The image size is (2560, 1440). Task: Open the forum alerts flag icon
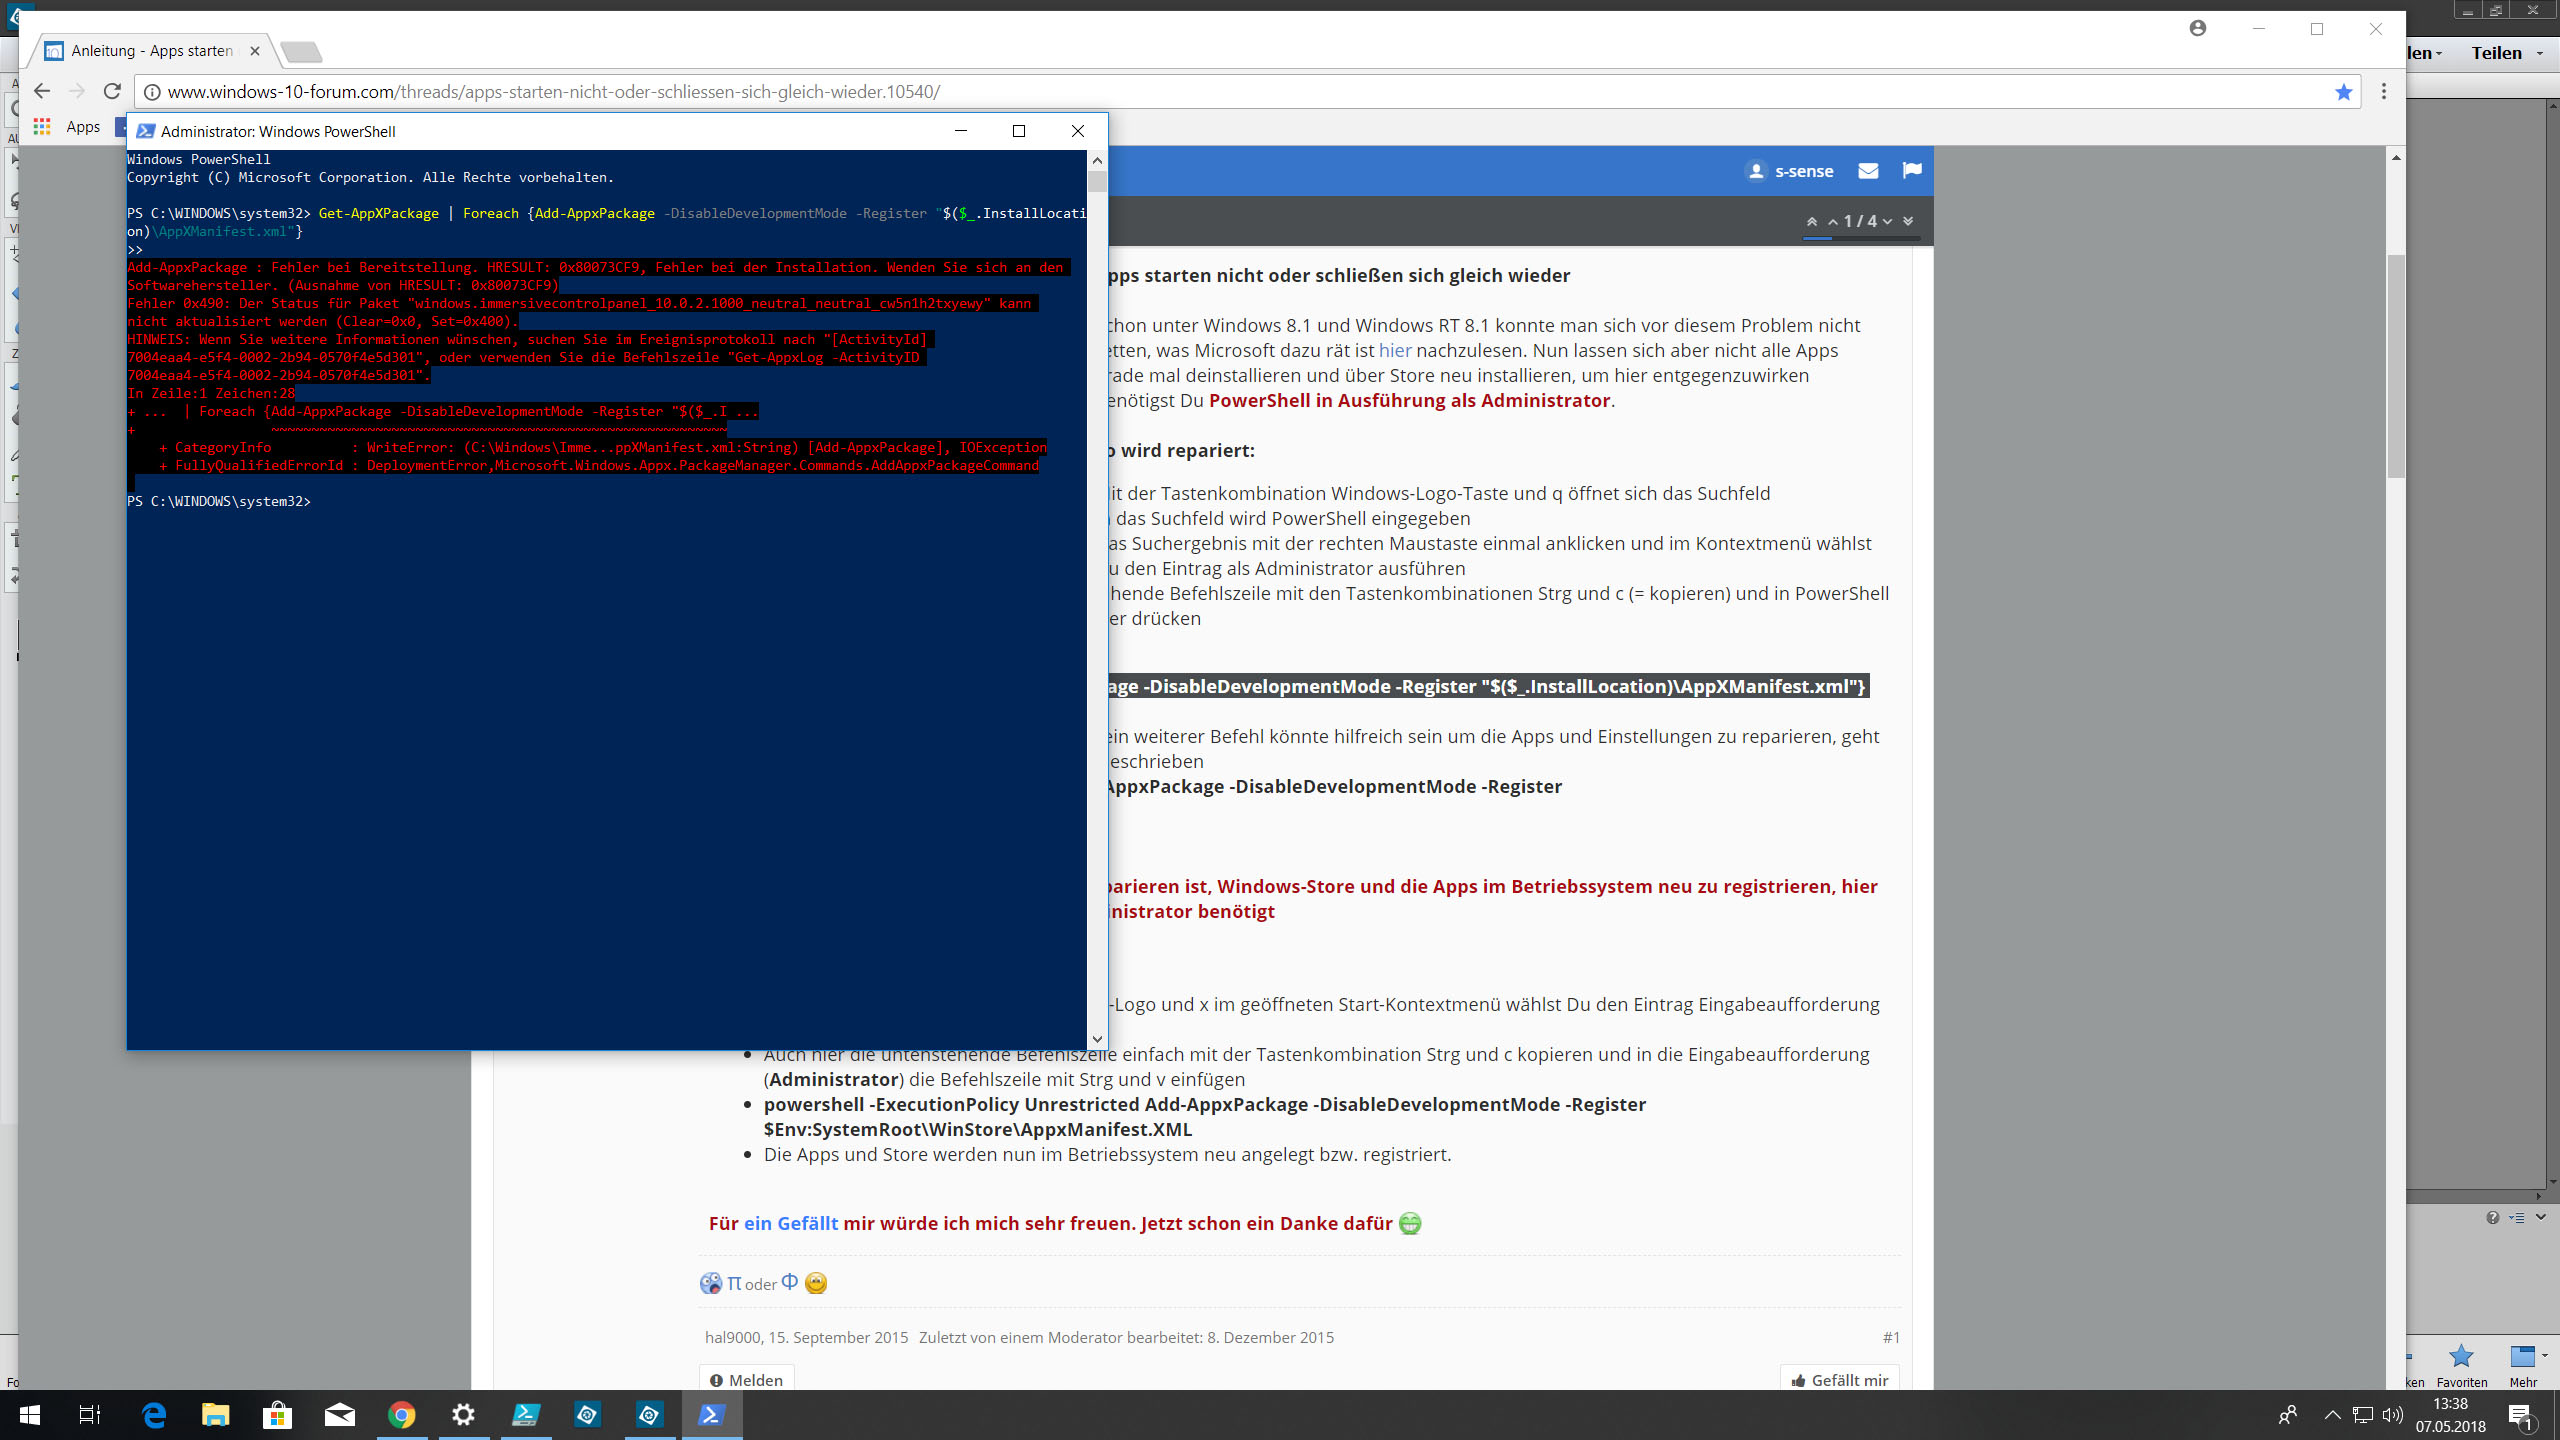click(x=1912, y=171)
